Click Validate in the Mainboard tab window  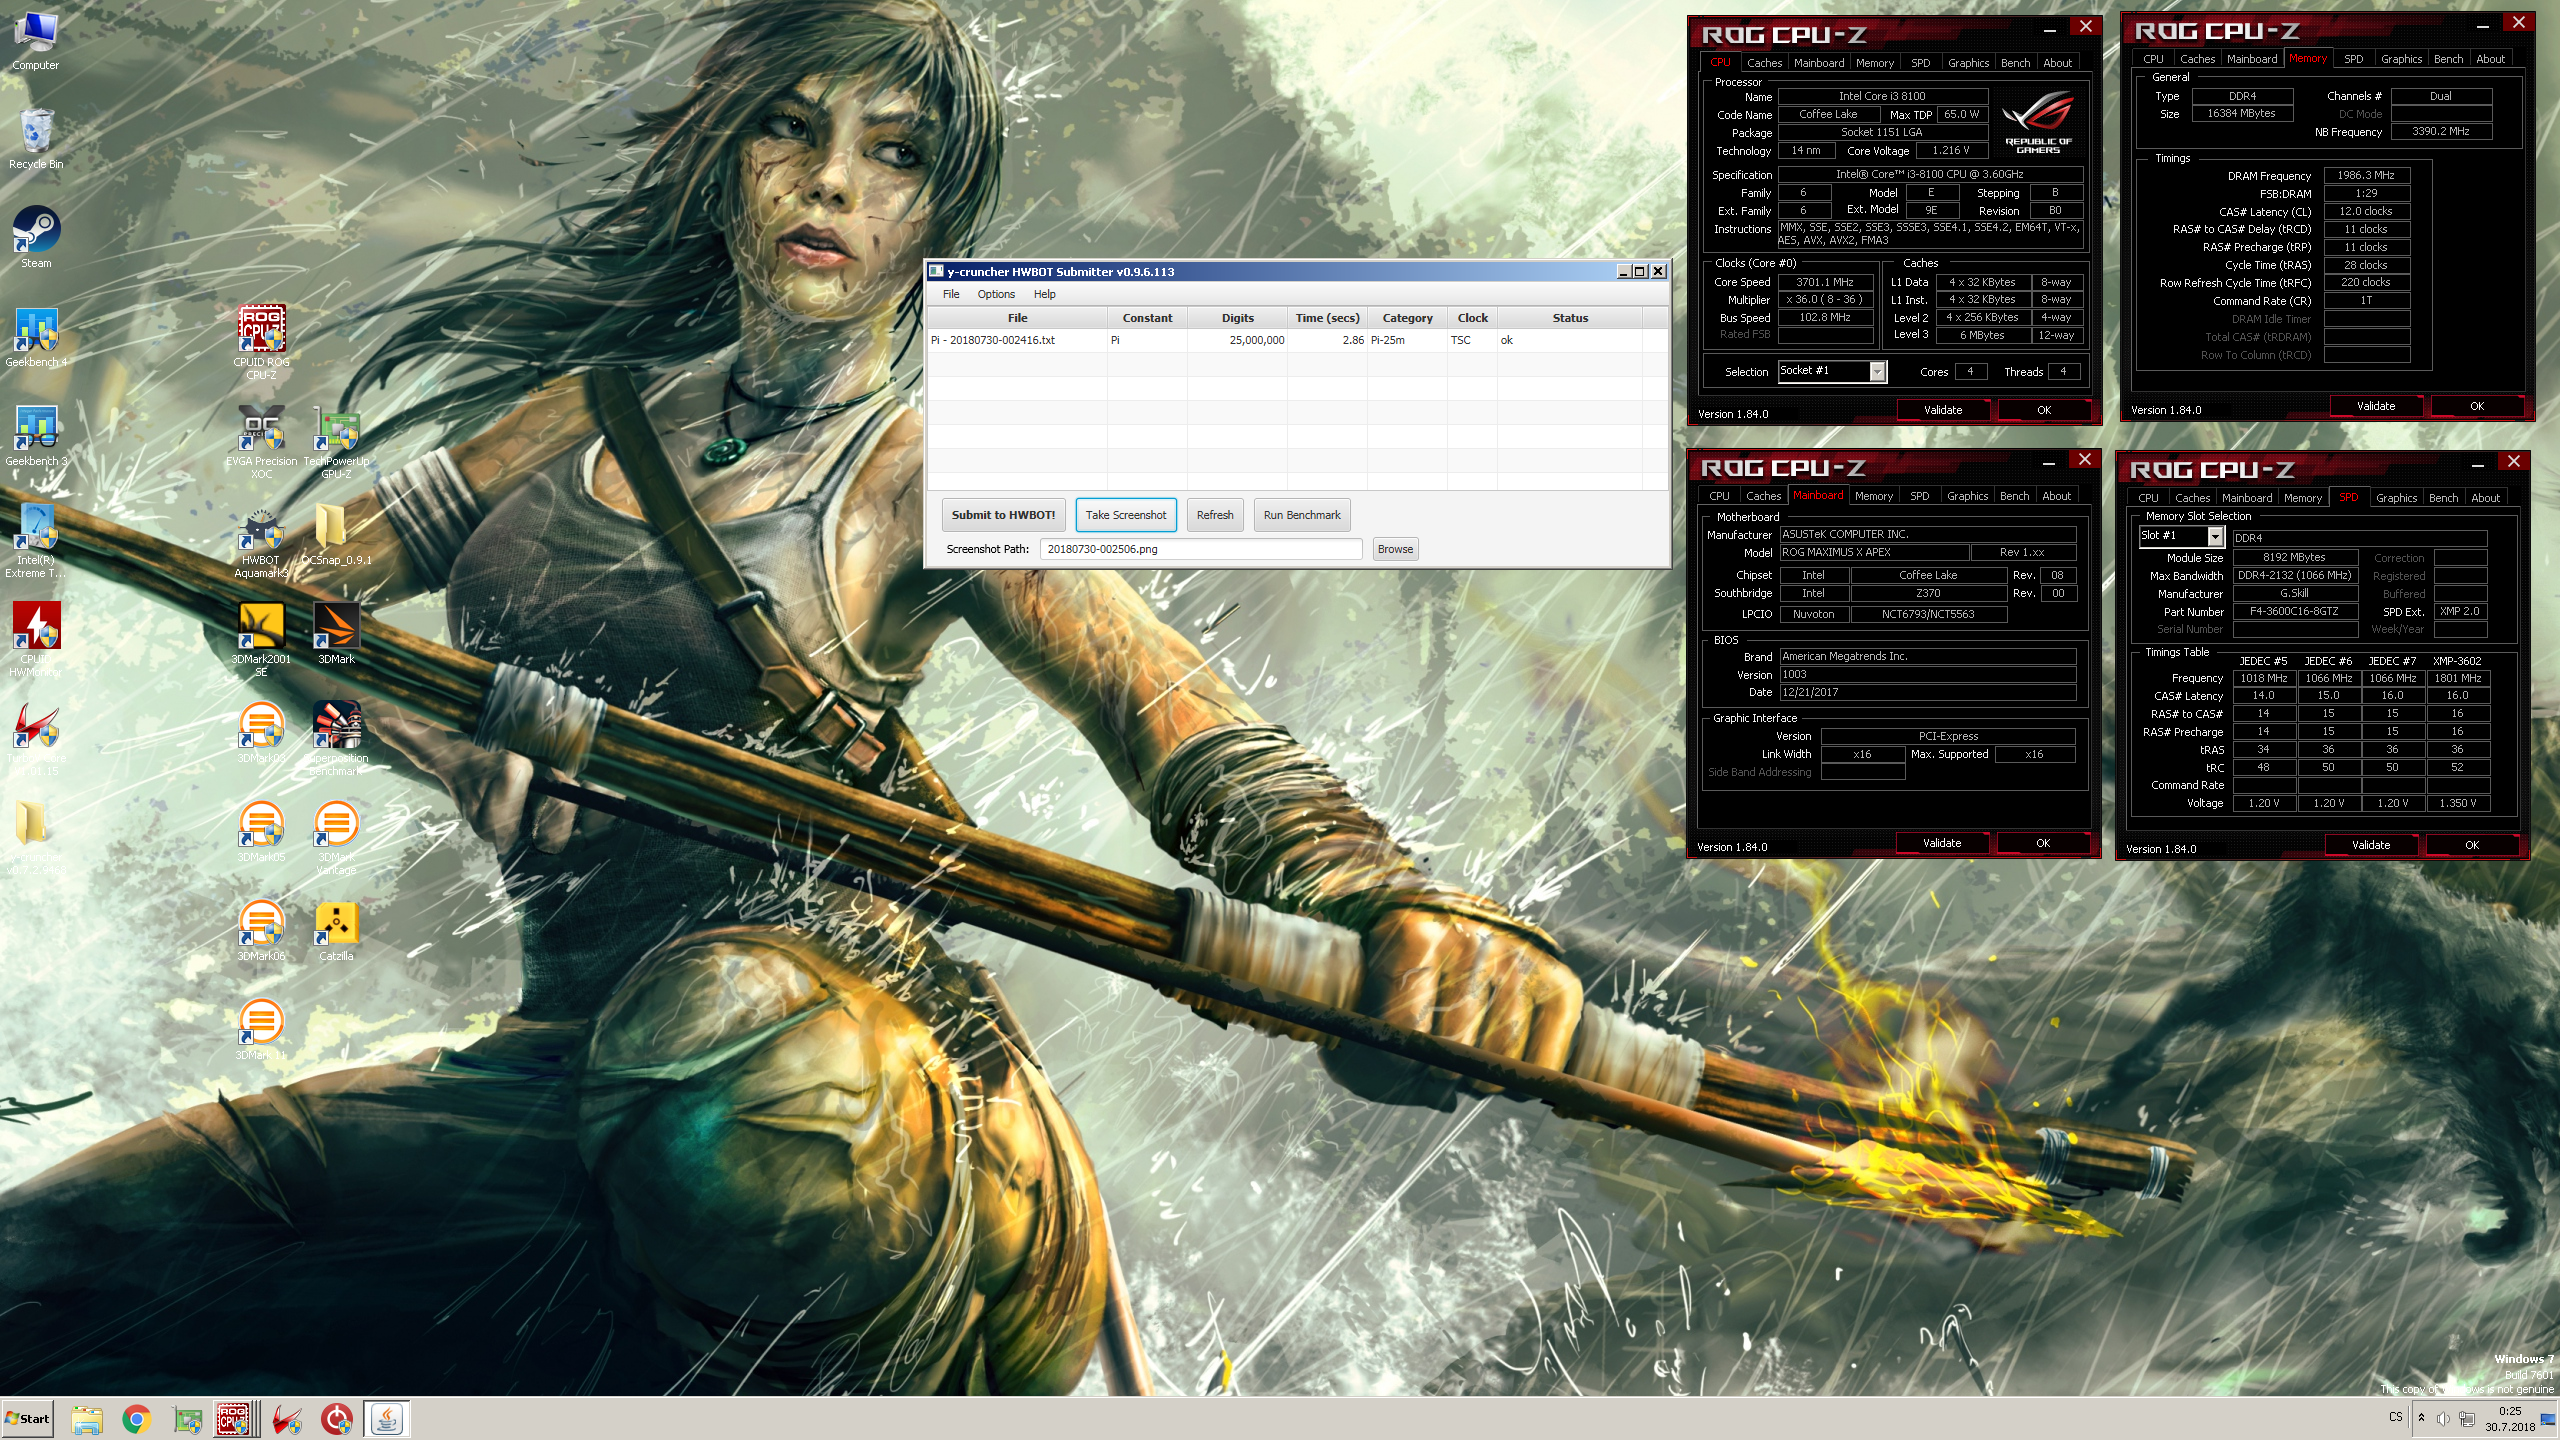[x=1942, y=843]
